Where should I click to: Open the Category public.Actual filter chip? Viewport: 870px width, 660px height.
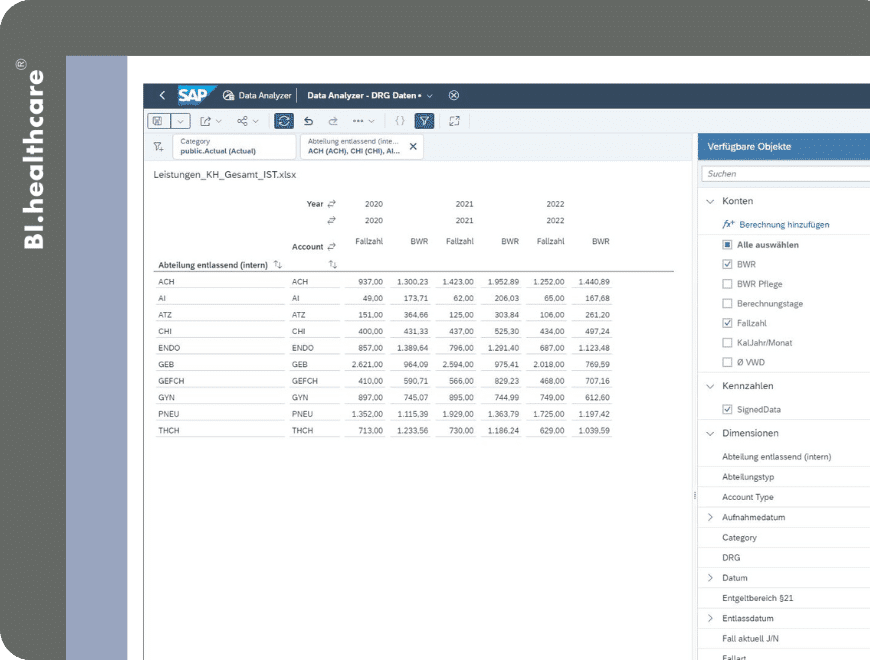pyautogui.click(x=234, y=146)
